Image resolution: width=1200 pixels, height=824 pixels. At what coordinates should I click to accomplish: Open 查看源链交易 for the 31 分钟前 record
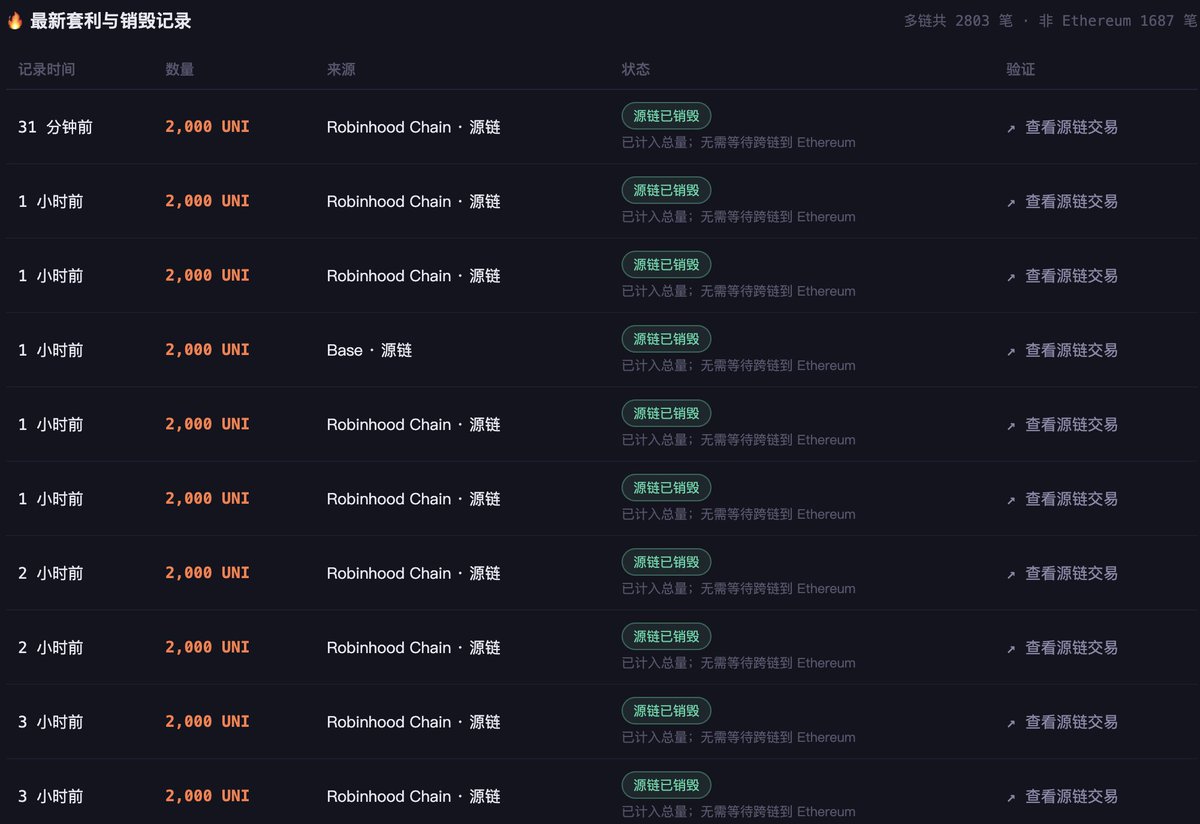(1071, 128)
